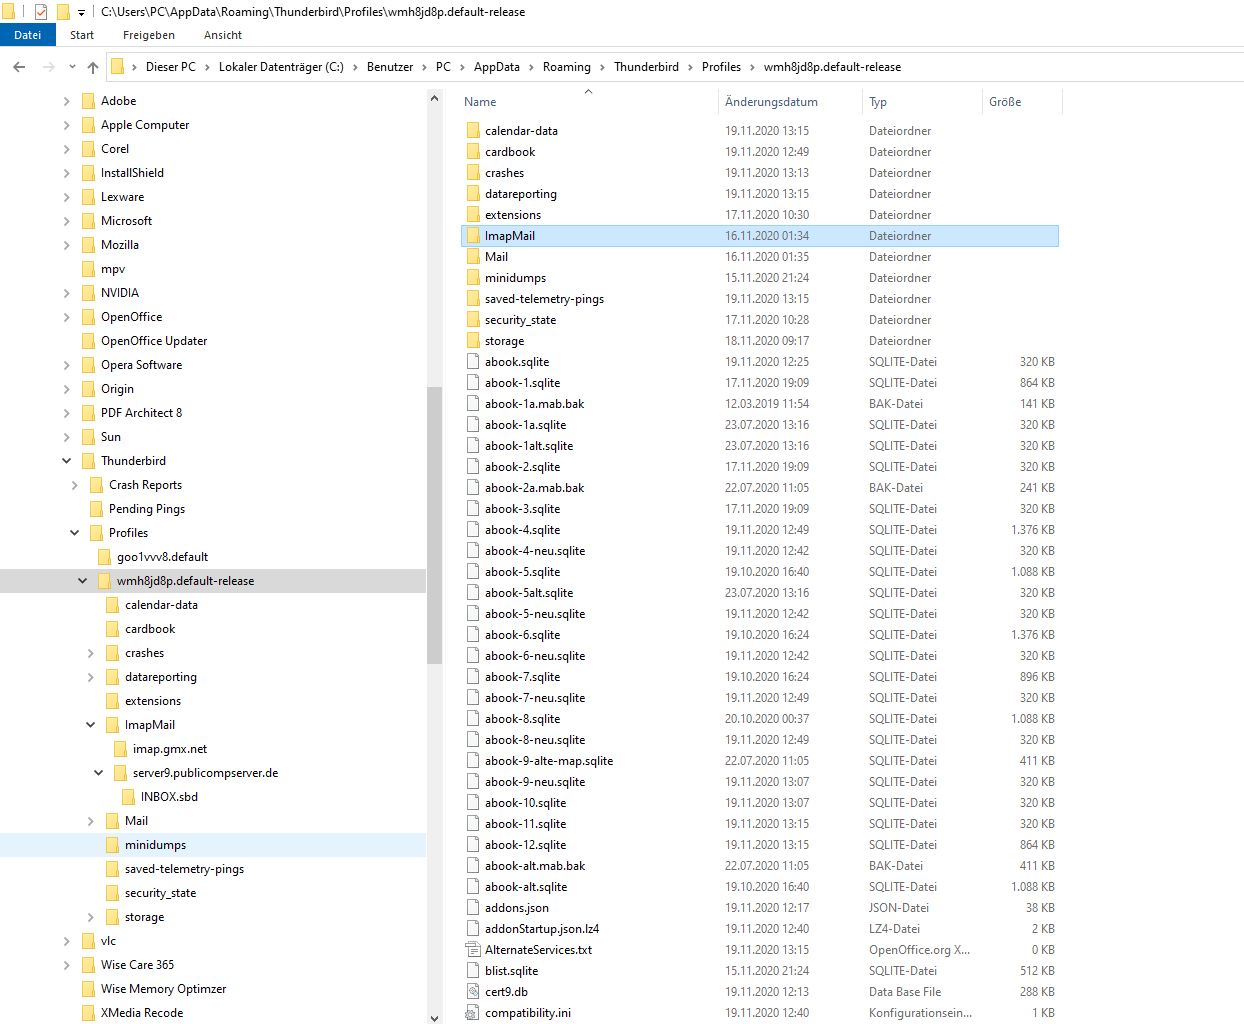The image size is (1244, 1024).
Task: Click Roaming in the address breadcrumb
Action: pos(567,67)
